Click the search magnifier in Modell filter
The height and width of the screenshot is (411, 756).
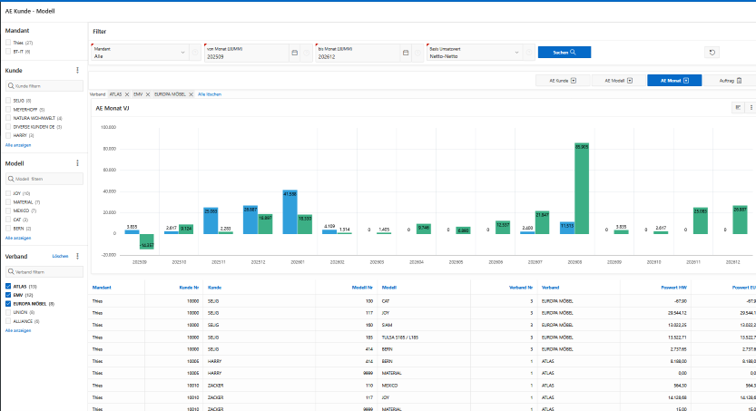(11, 179)
